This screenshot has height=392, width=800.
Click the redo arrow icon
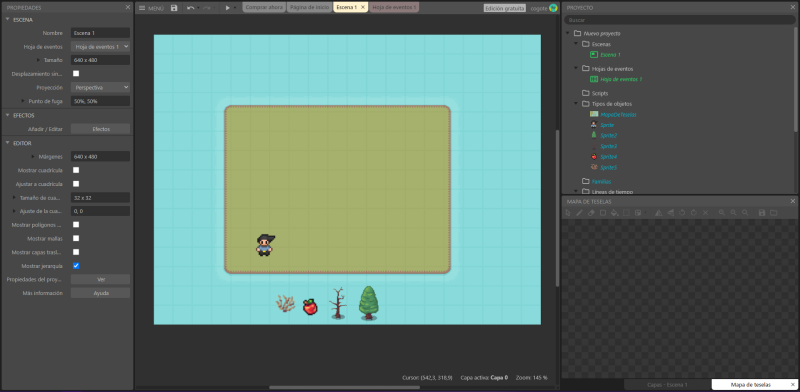click(x=206, y=8)
